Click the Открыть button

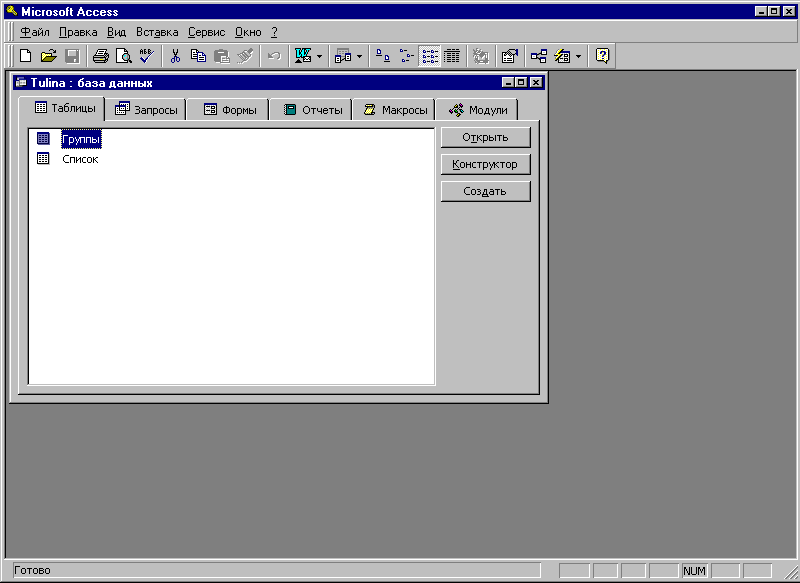486,137
